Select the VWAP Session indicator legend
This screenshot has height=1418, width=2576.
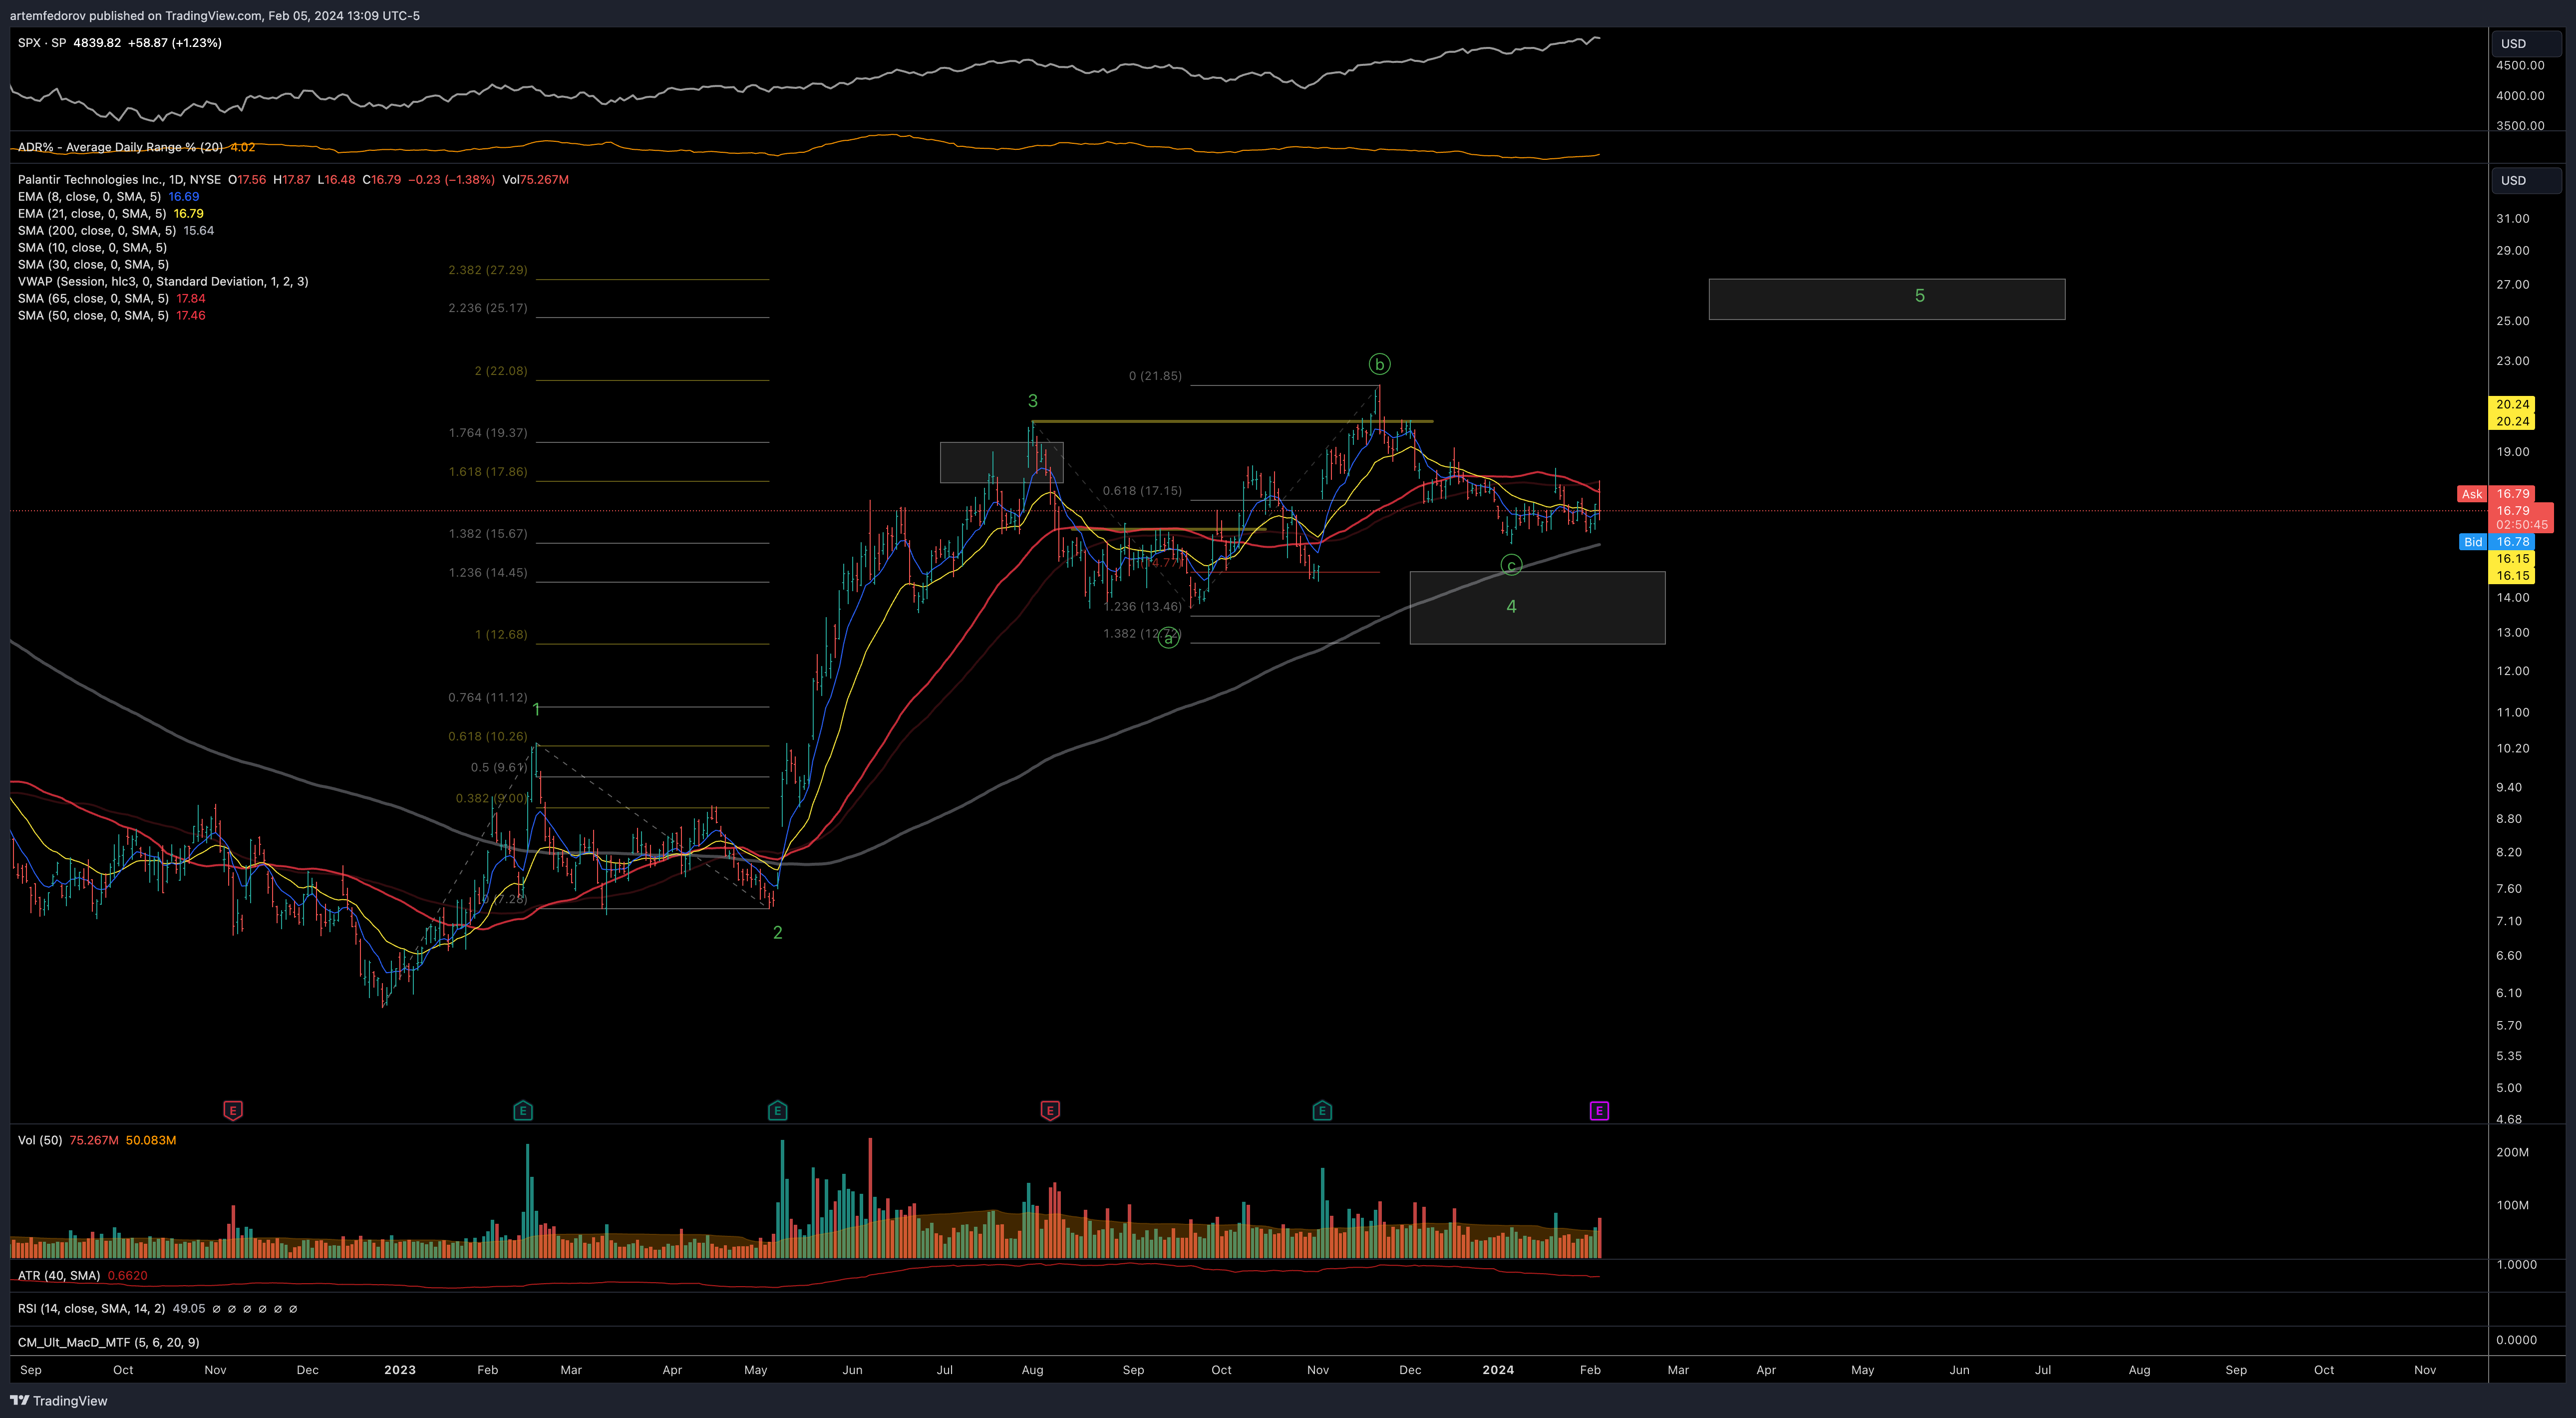163,282
